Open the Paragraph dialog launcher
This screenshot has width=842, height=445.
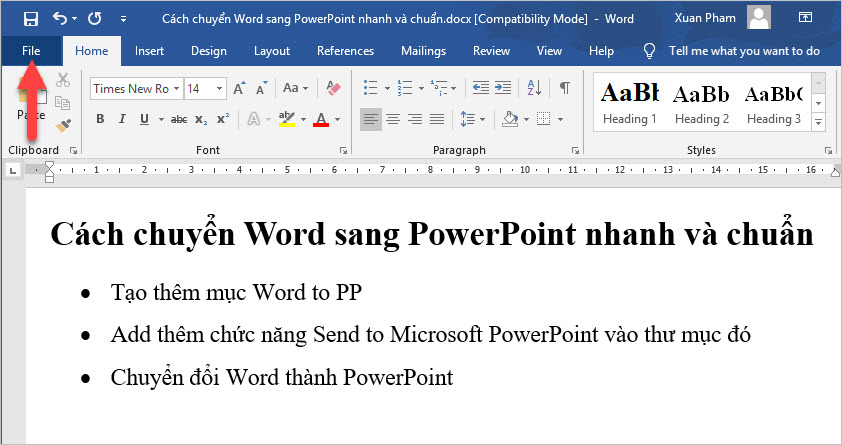pos(576,151)
